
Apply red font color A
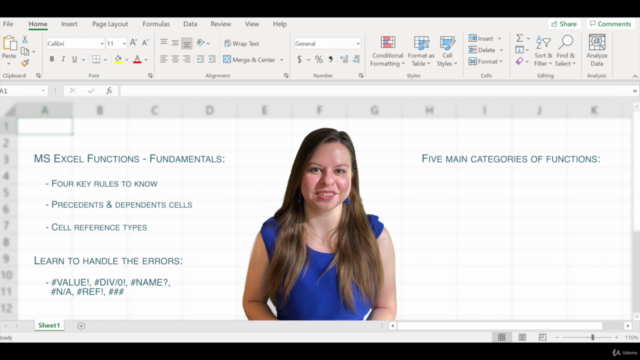coord(137,60)
